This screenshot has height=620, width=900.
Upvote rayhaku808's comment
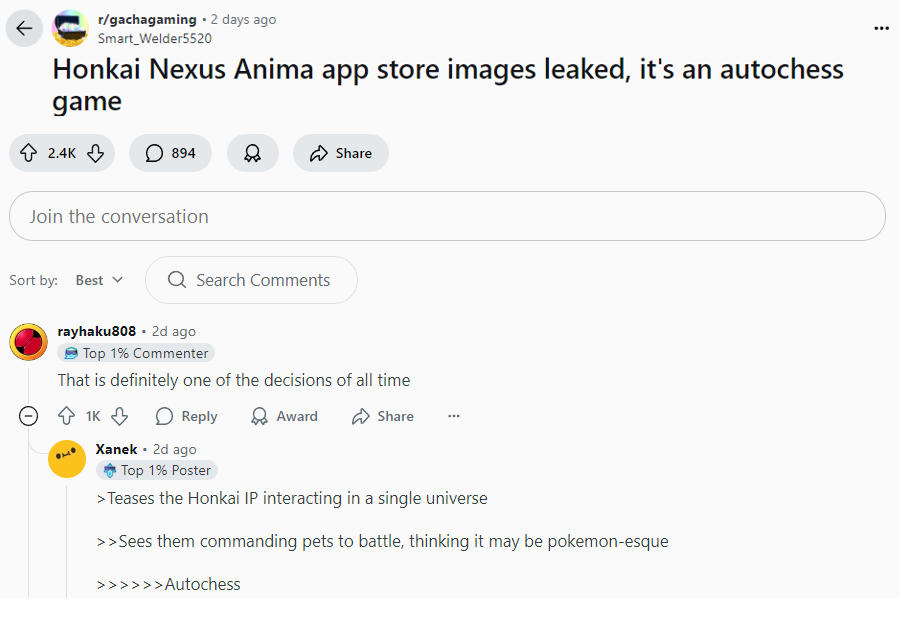[67, 416]
